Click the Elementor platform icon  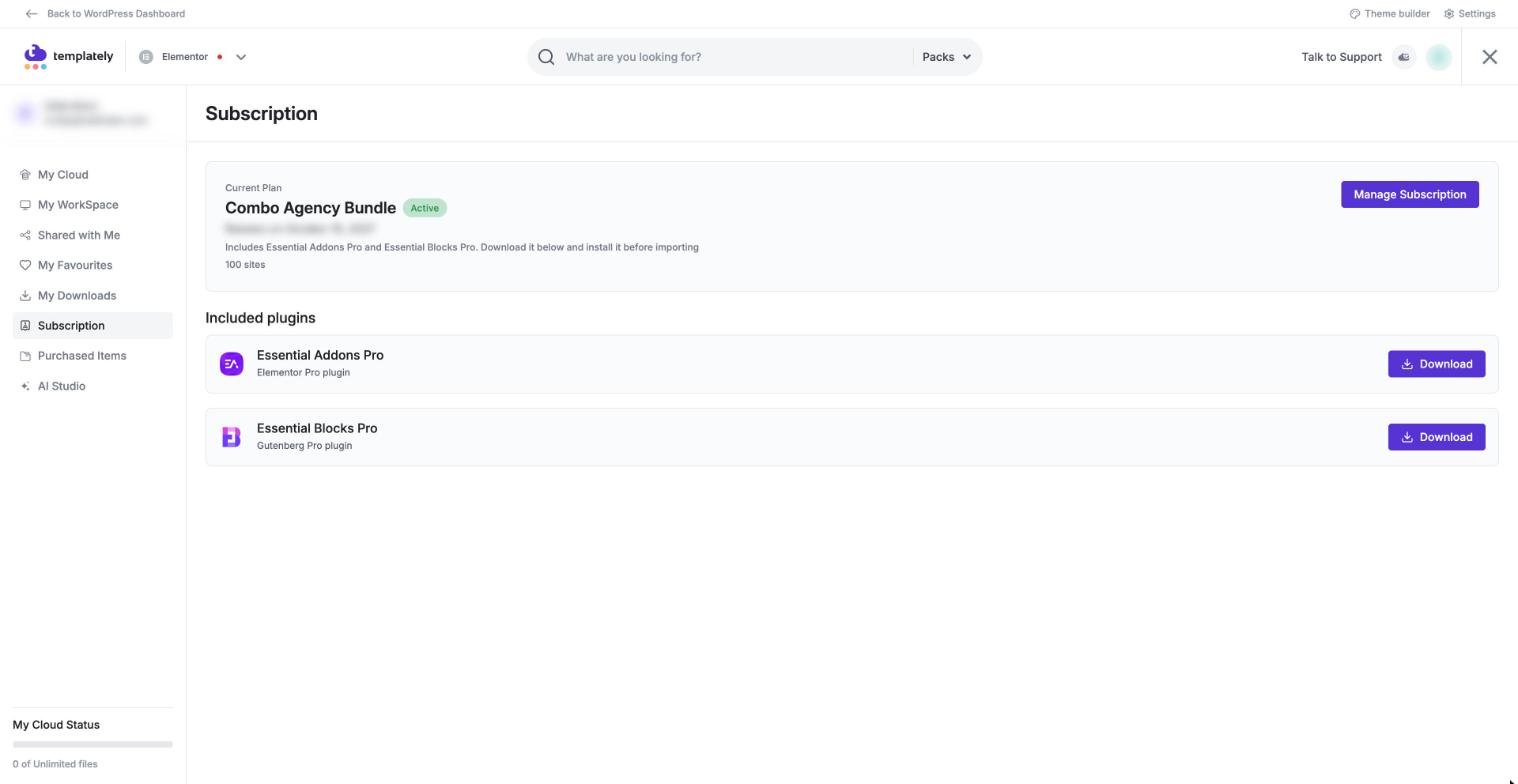(146, 57)
